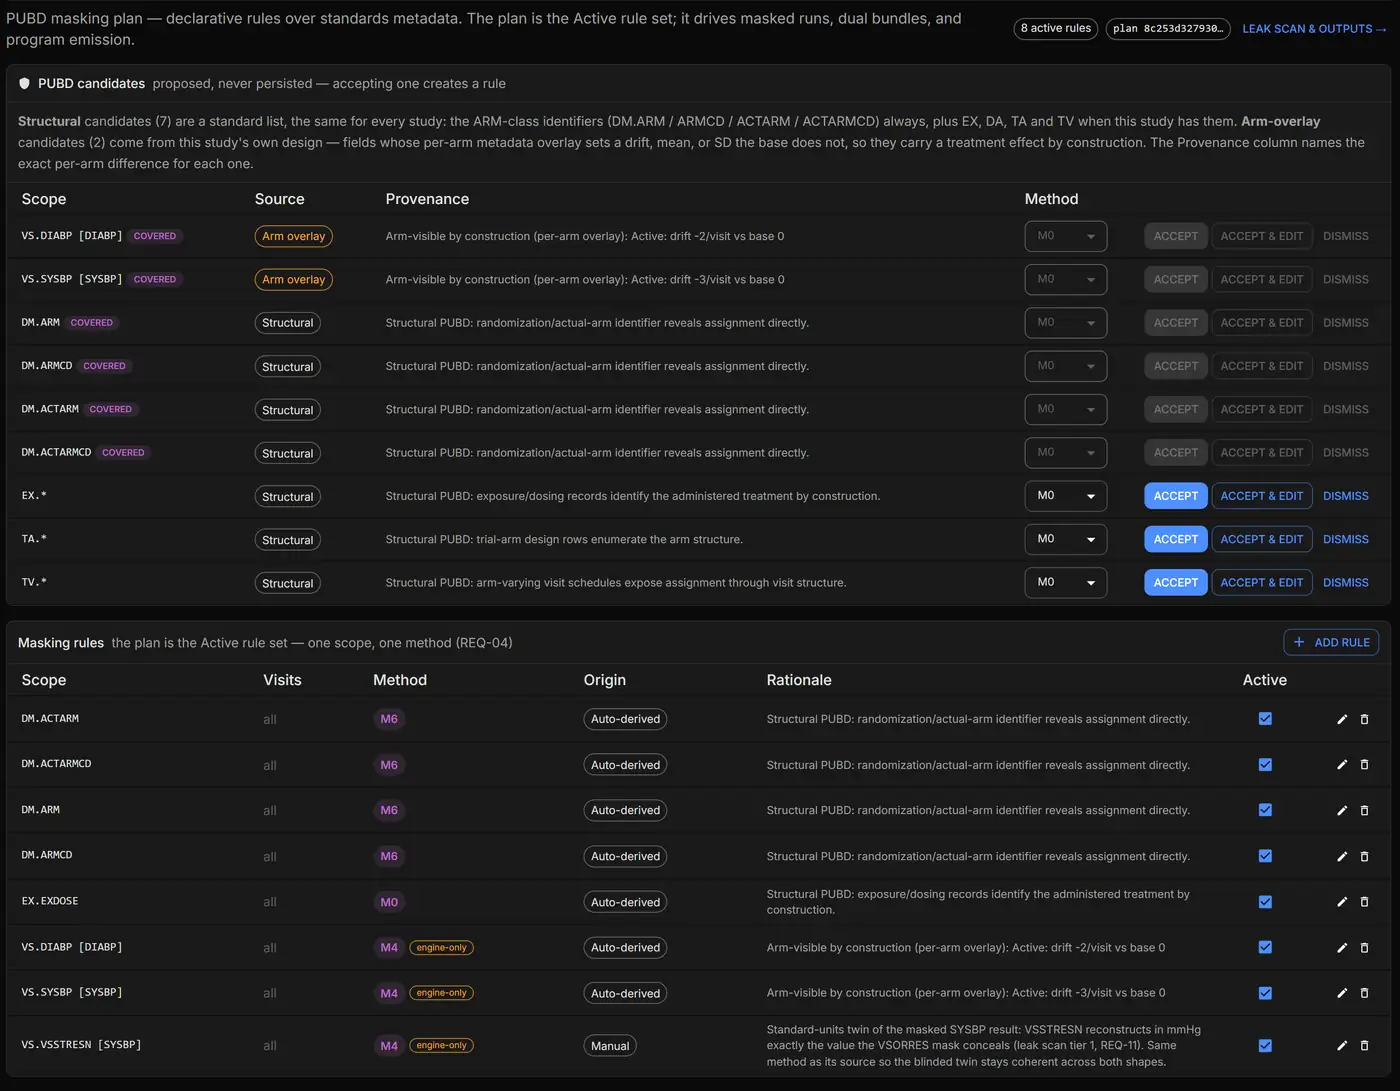Screen dimensions: 1400x1091
Task: Open Method dropdown in VS.DIABP candidate row
Action: coord(1065,236)
